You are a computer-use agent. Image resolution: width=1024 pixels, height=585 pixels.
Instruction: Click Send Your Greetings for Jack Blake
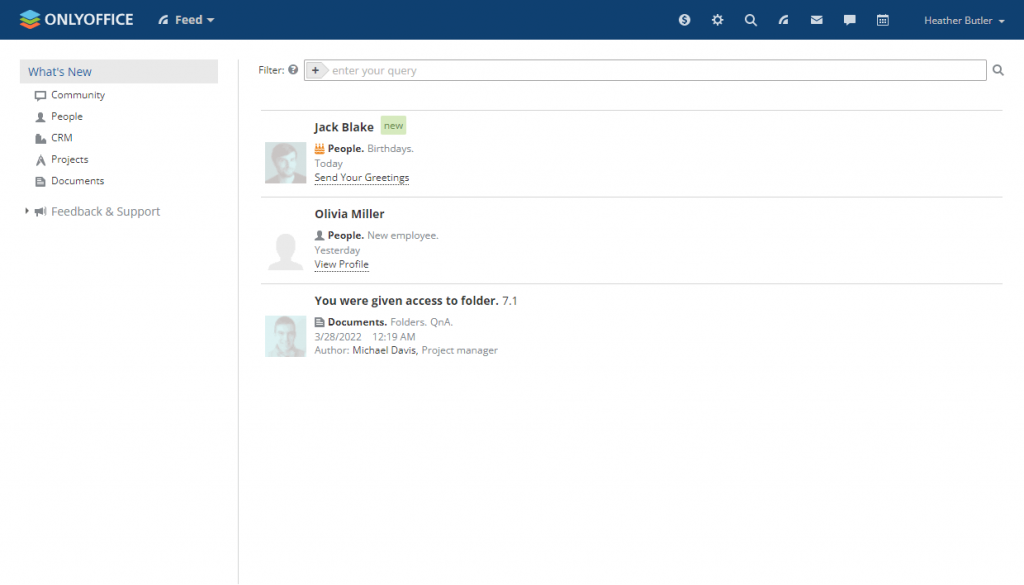[x=361, y=177]
